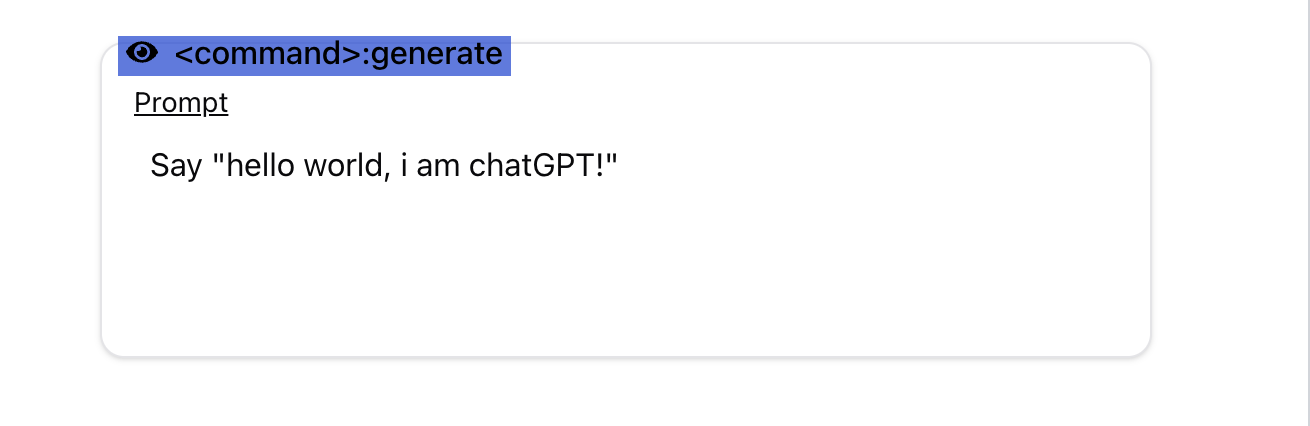Image resolution: width=1310 pixels, height=426 pixels.
Task: Toggle the eye icon on generate command
Action: (143, 53)
